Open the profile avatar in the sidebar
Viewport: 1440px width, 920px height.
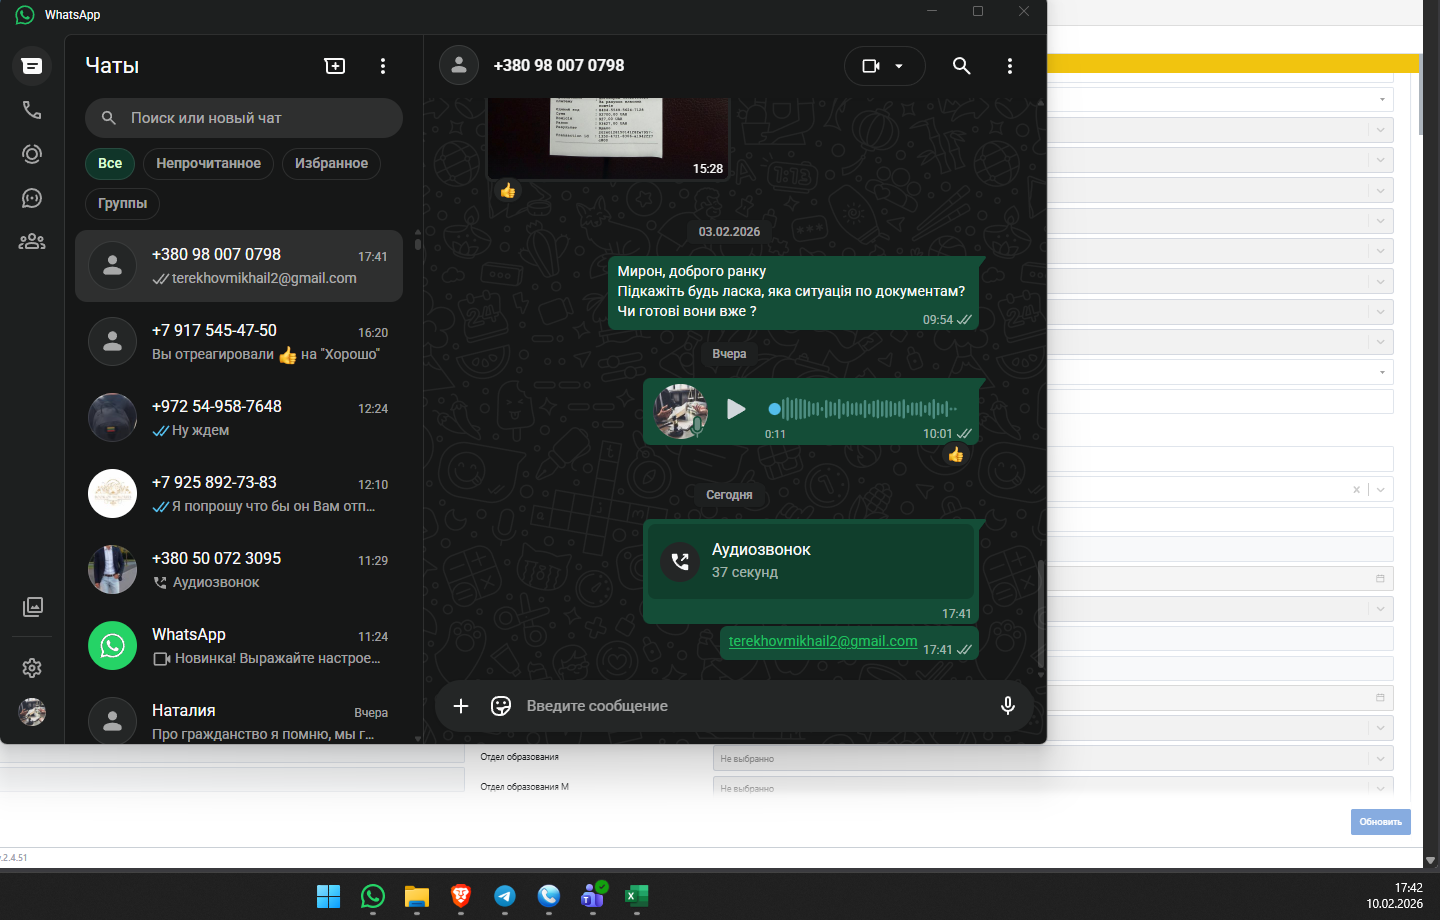[32, 712]
